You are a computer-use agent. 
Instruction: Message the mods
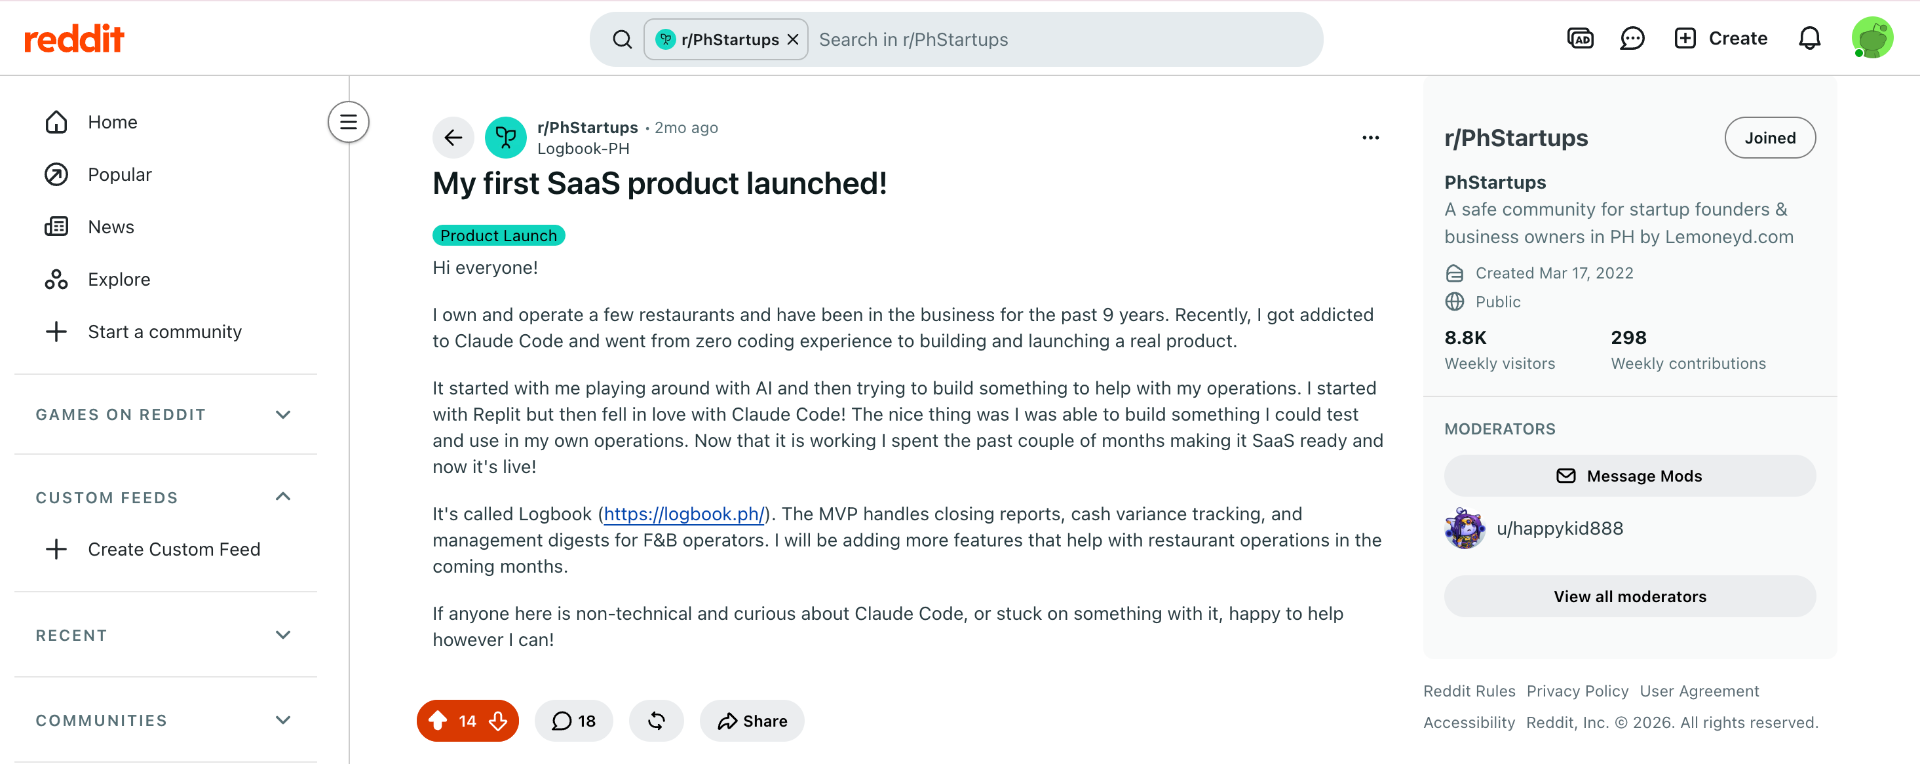[1630, 476]
